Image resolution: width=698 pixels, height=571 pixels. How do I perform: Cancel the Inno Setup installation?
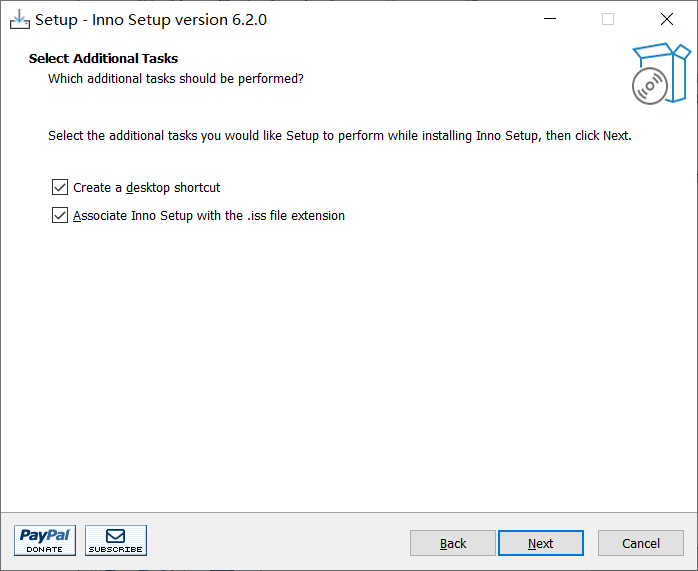641,543
